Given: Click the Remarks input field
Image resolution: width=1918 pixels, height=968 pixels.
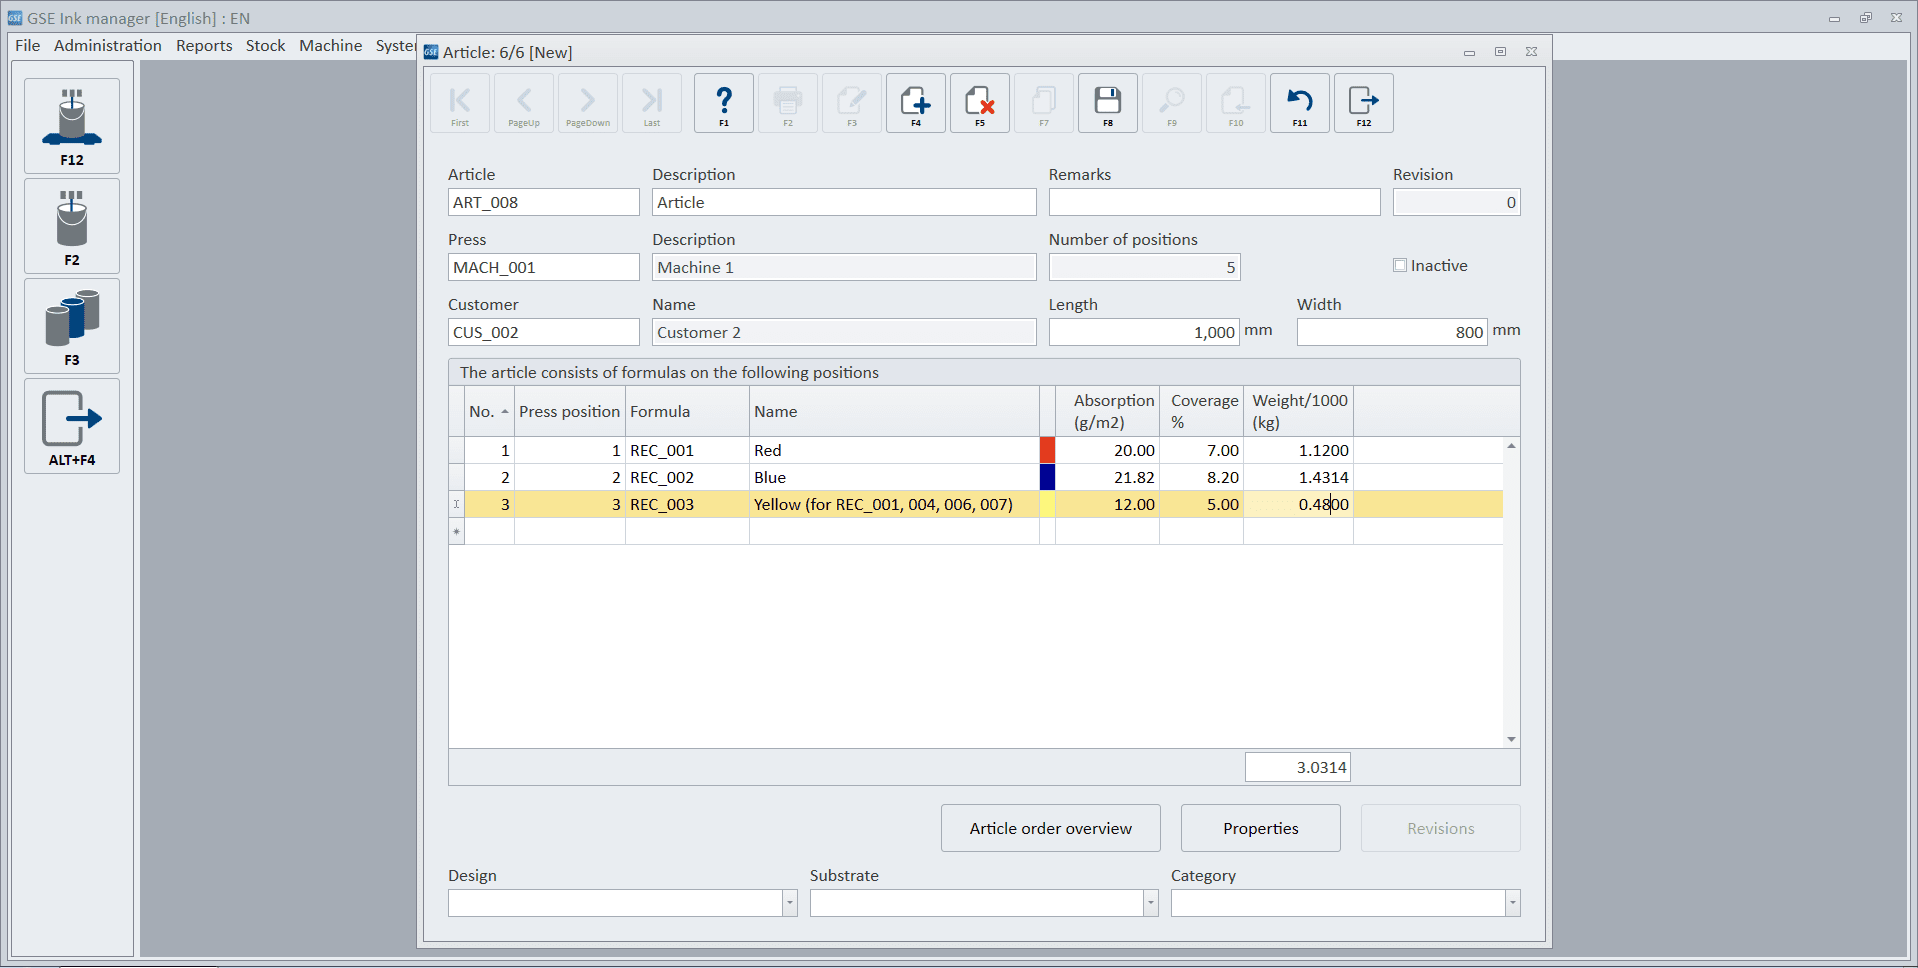Looking at the screenshot, I should (x=1214, y=202).
